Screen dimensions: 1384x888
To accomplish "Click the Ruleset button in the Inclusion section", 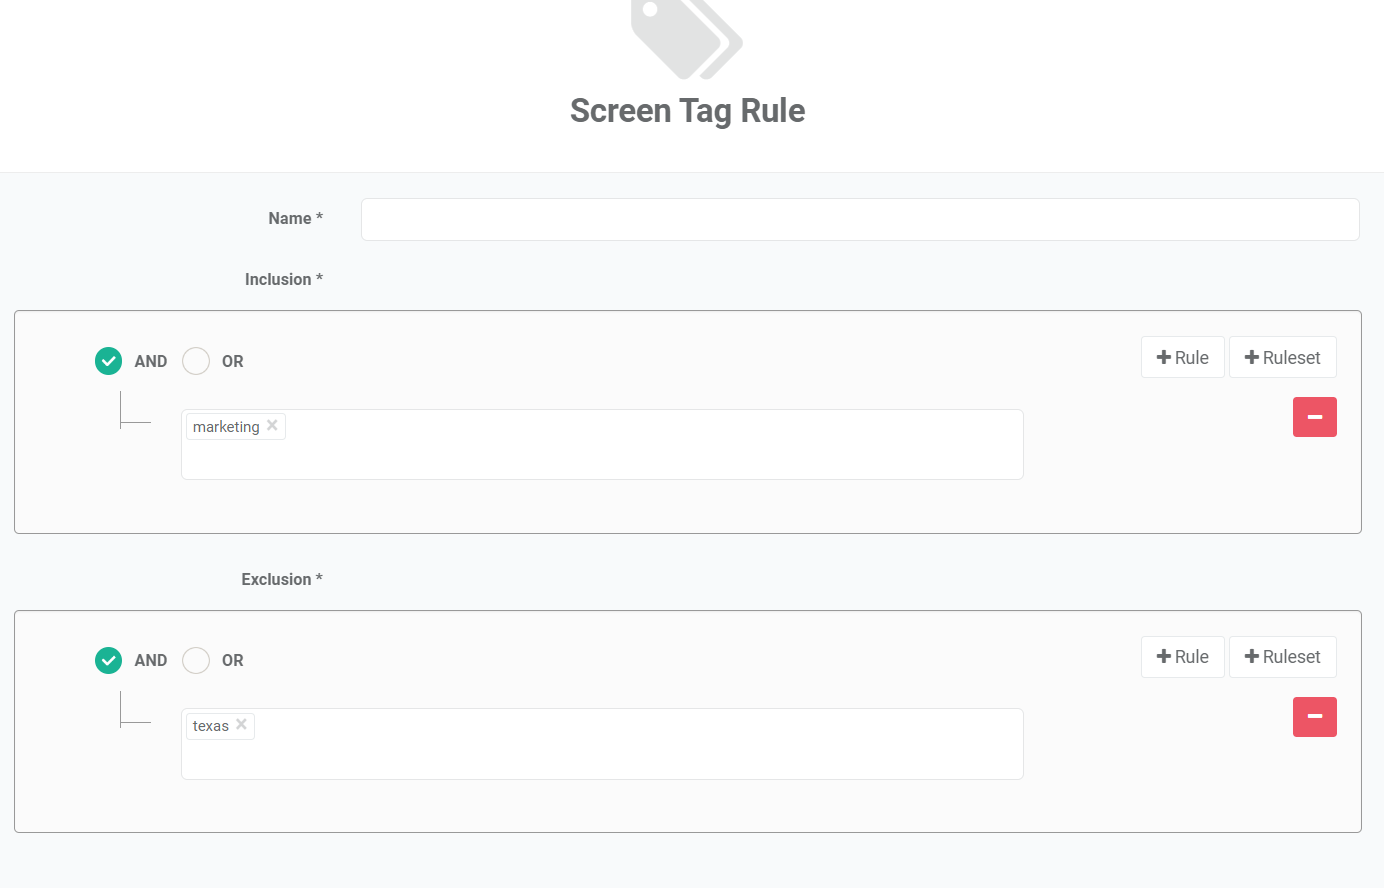I will [x=1282, y=356].
